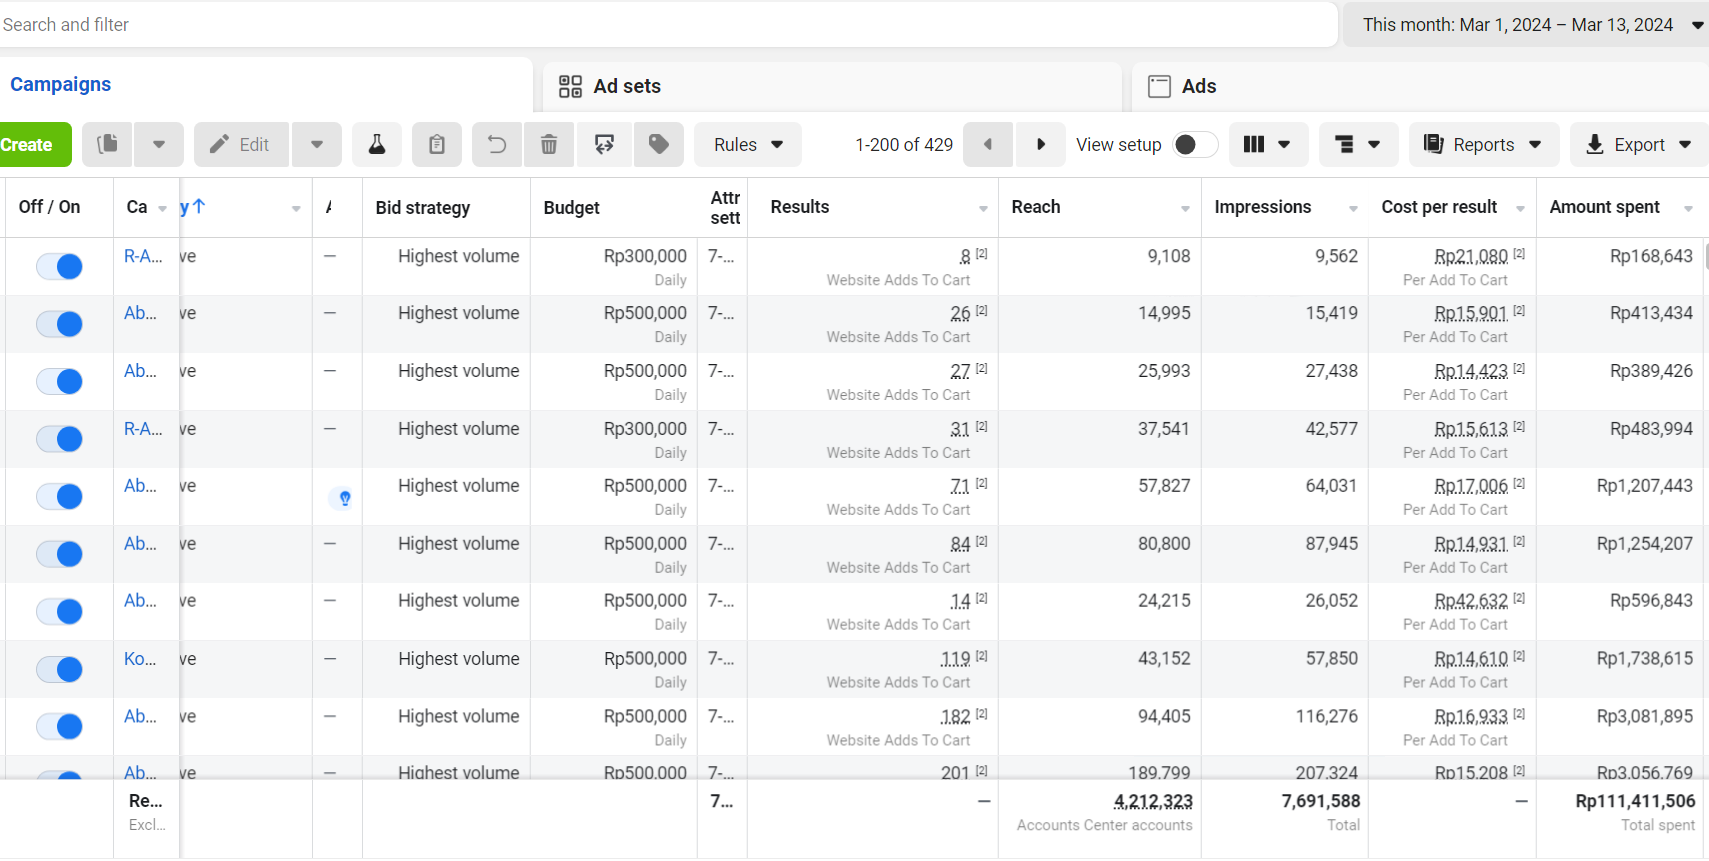This screenshot has width=1709, height=861.
Task: Go to previous page arrow
Action: 988,145
